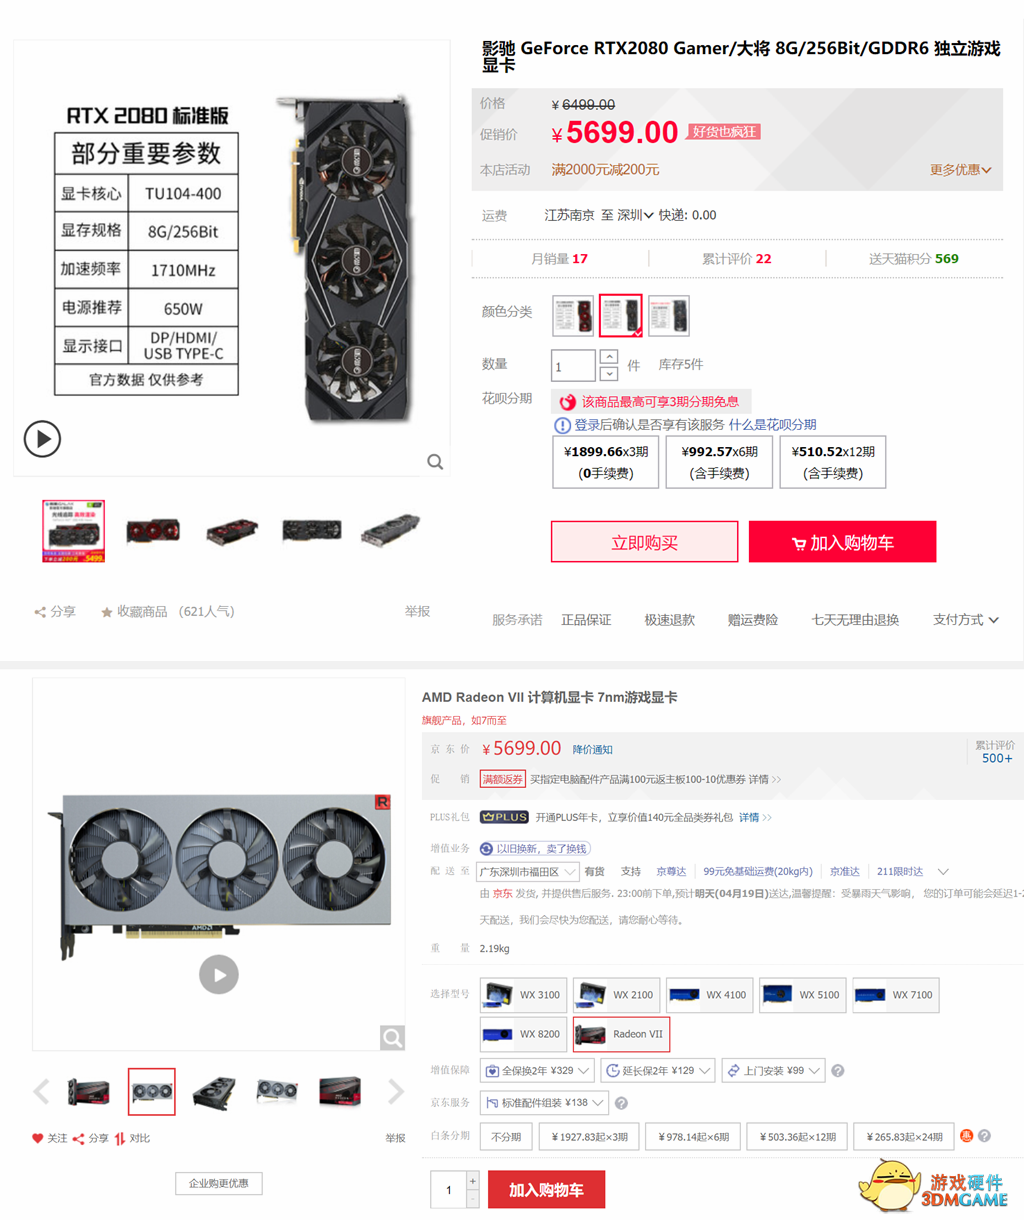Show previous Radeon thumbnails with left arrow
The height and width of the screenshot is (1220, 1024).
point(41,1091)
